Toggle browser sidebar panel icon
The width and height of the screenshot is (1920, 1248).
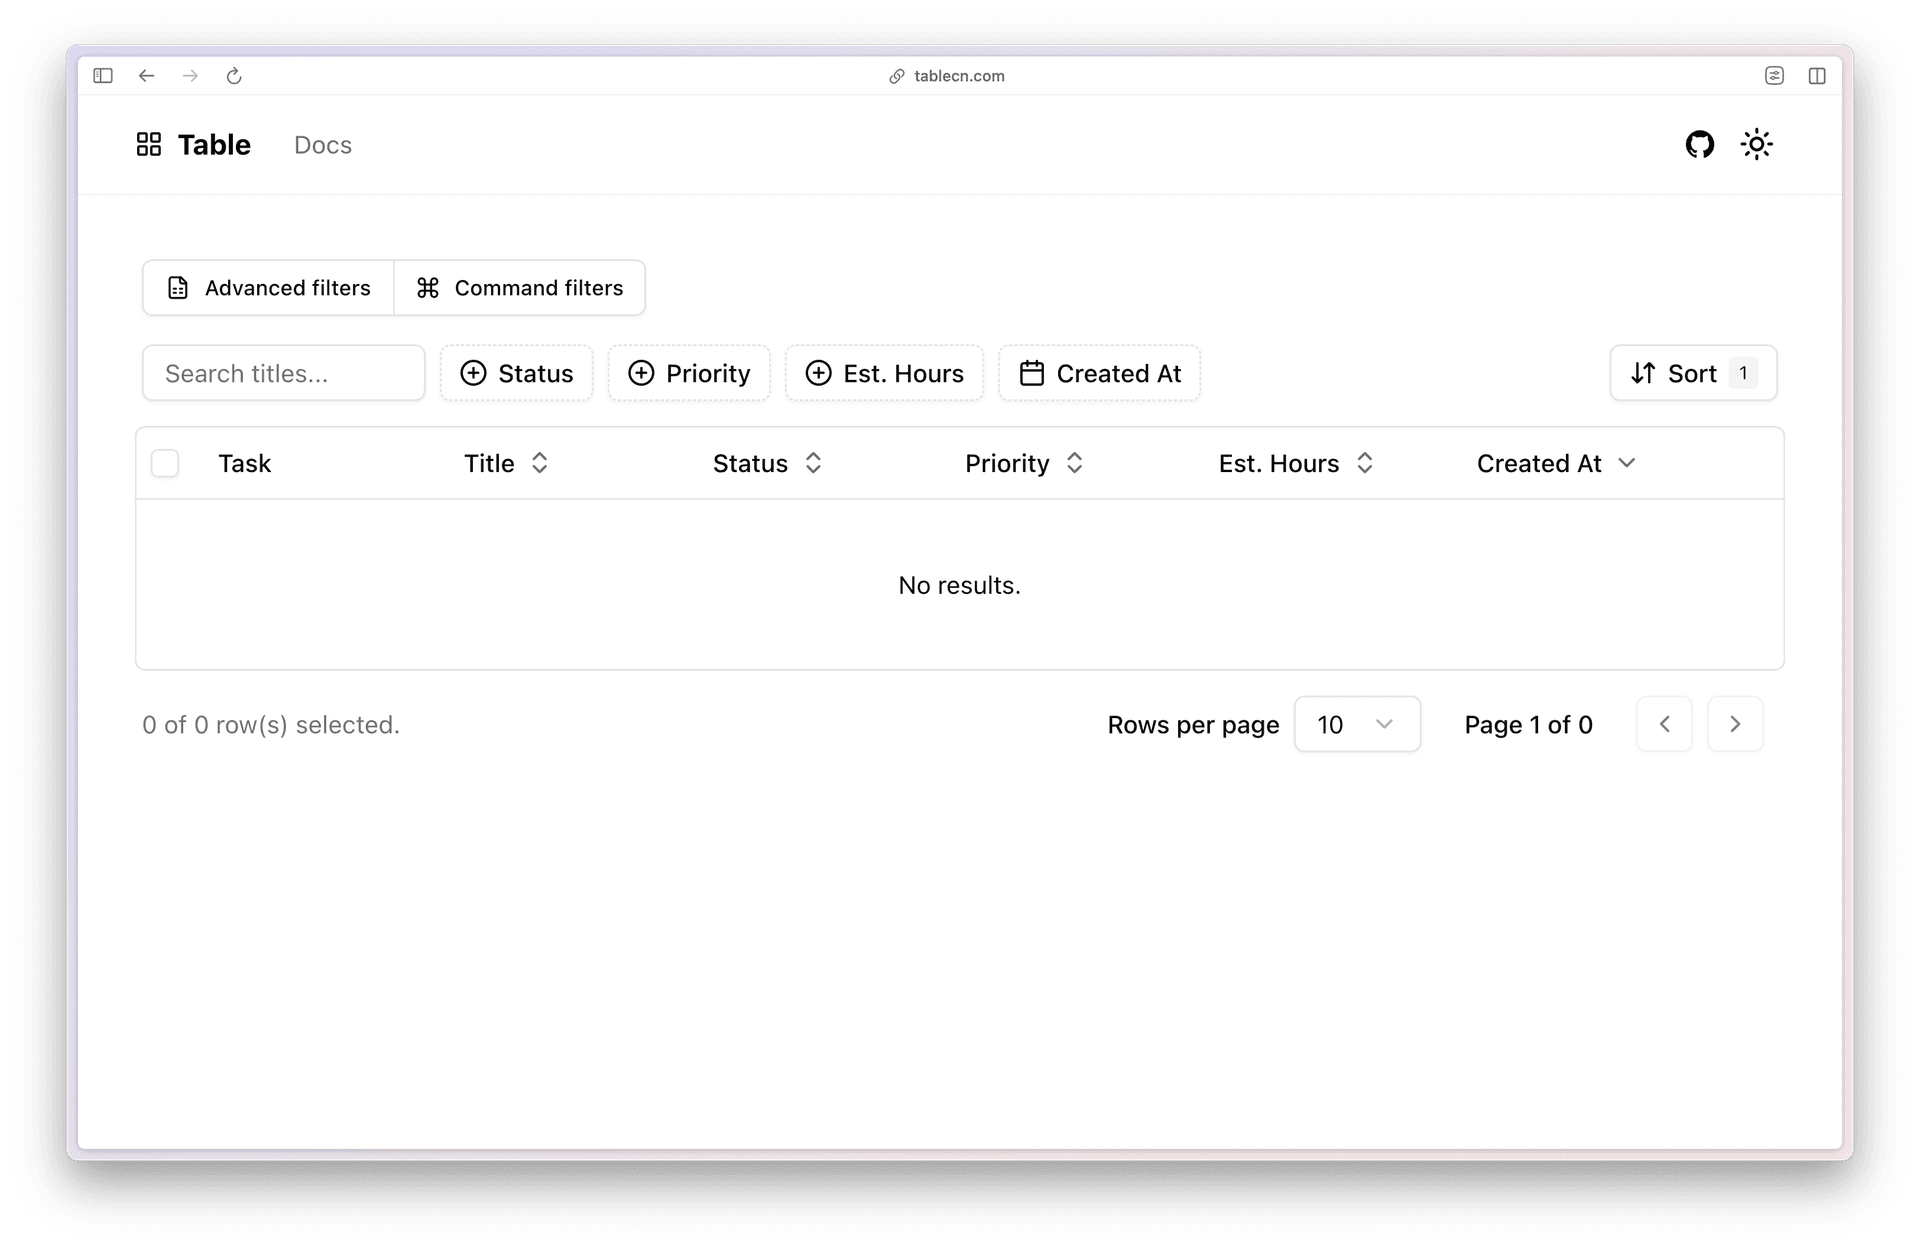103,76
